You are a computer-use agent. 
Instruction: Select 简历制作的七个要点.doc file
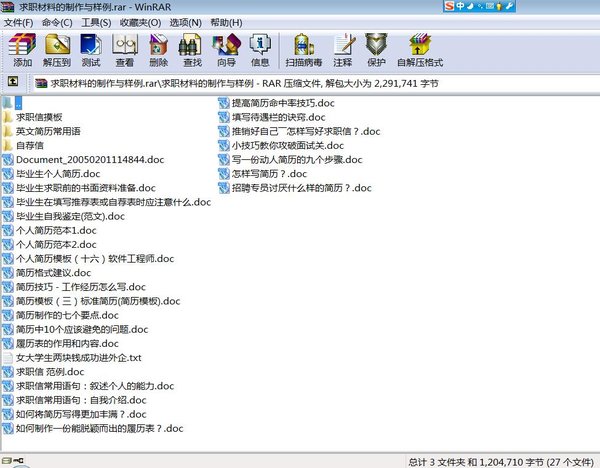tap(60, 315)
